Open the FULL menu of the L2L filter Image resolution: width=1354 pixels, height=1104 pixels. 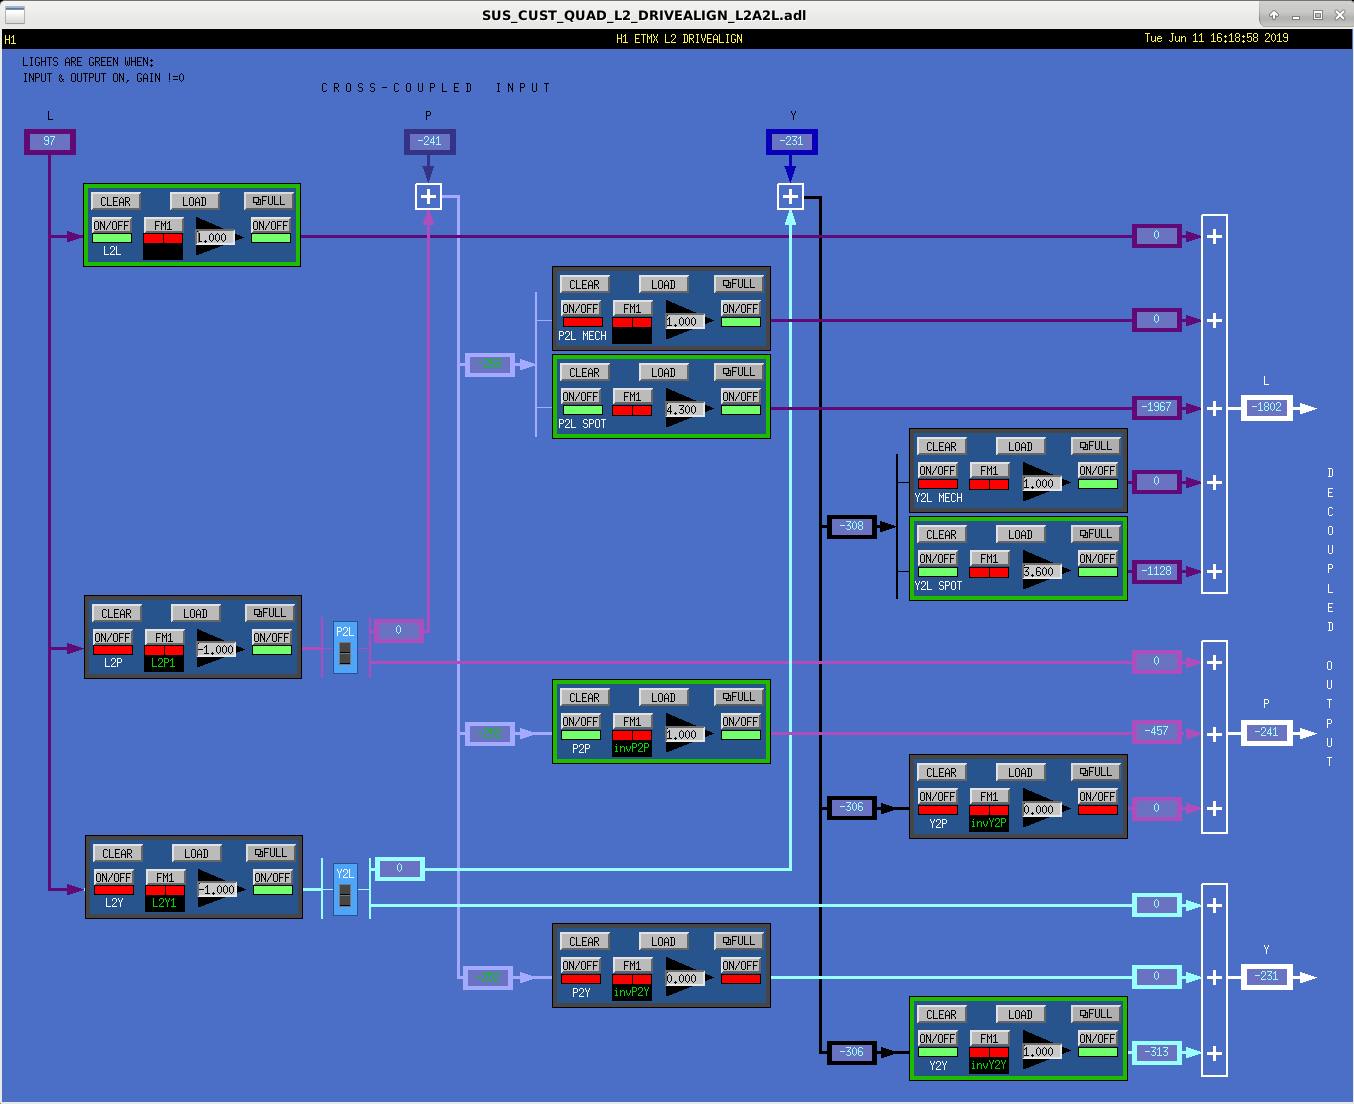pos(269,201)
